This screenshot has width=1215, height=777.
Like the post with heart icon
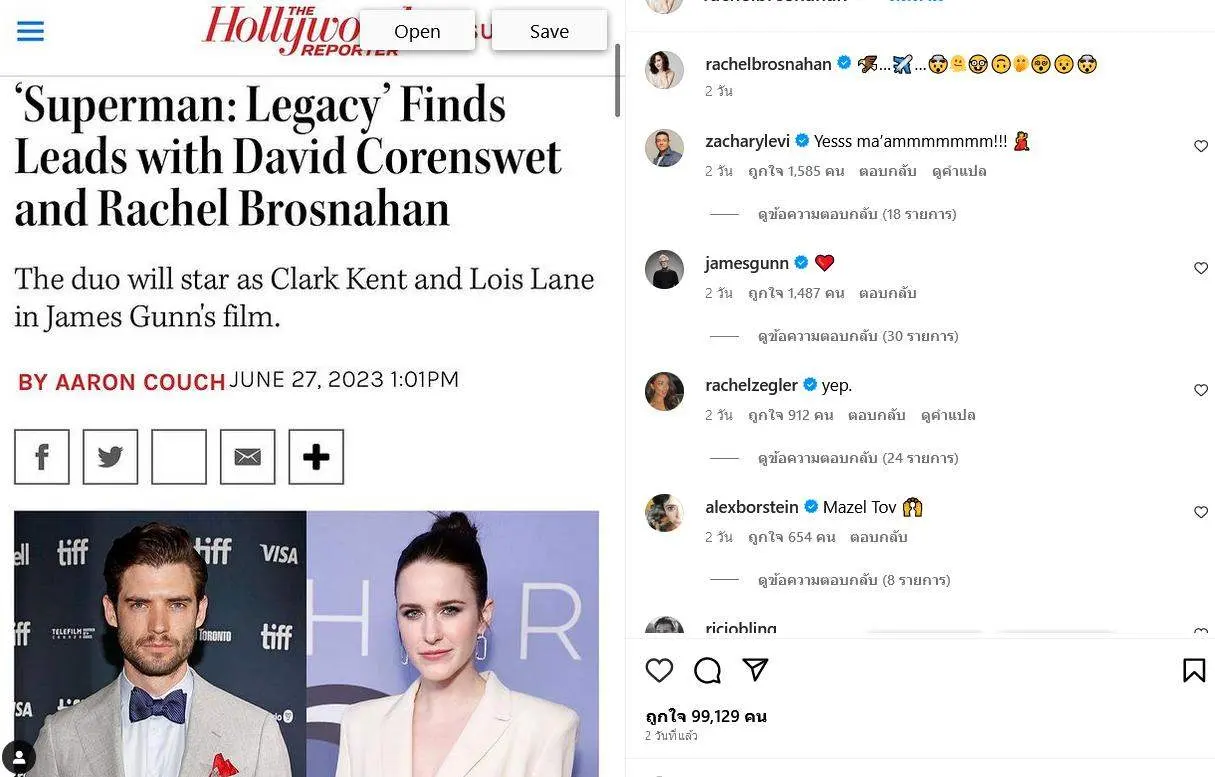pos(659,670)
